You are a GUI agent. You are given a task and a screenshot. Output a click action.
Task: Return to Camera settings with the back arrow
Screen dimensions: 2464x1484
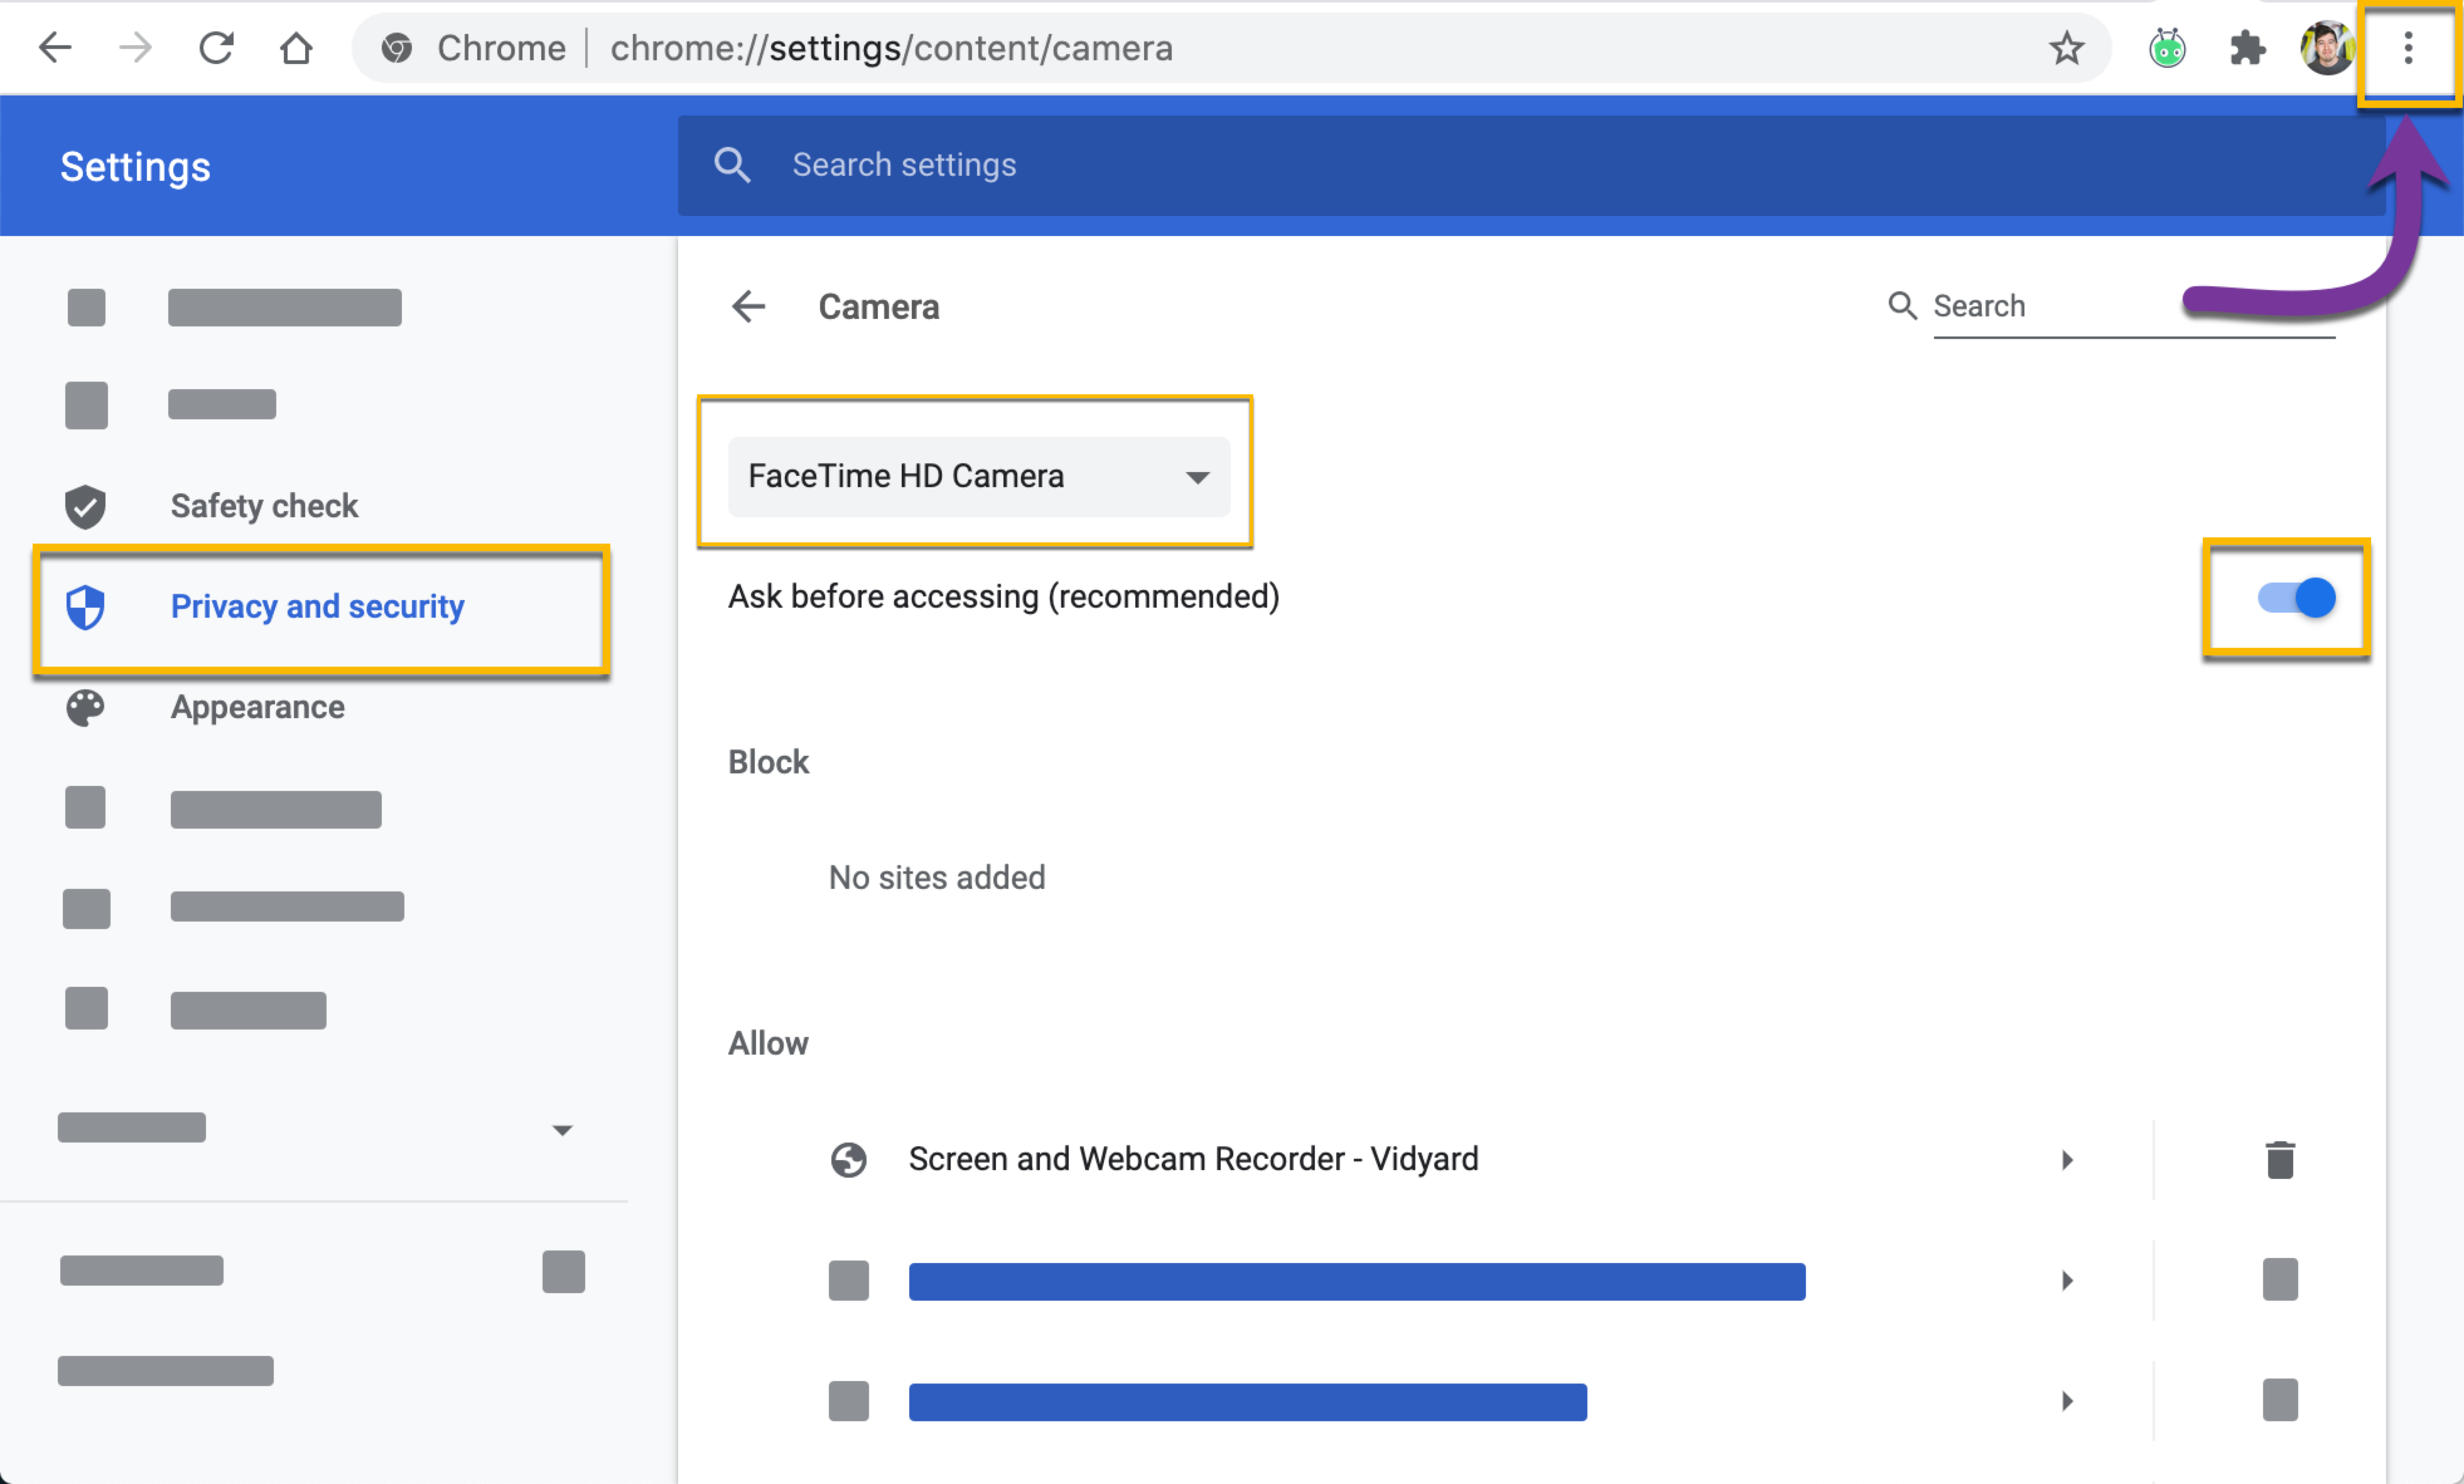pos(749,307)
